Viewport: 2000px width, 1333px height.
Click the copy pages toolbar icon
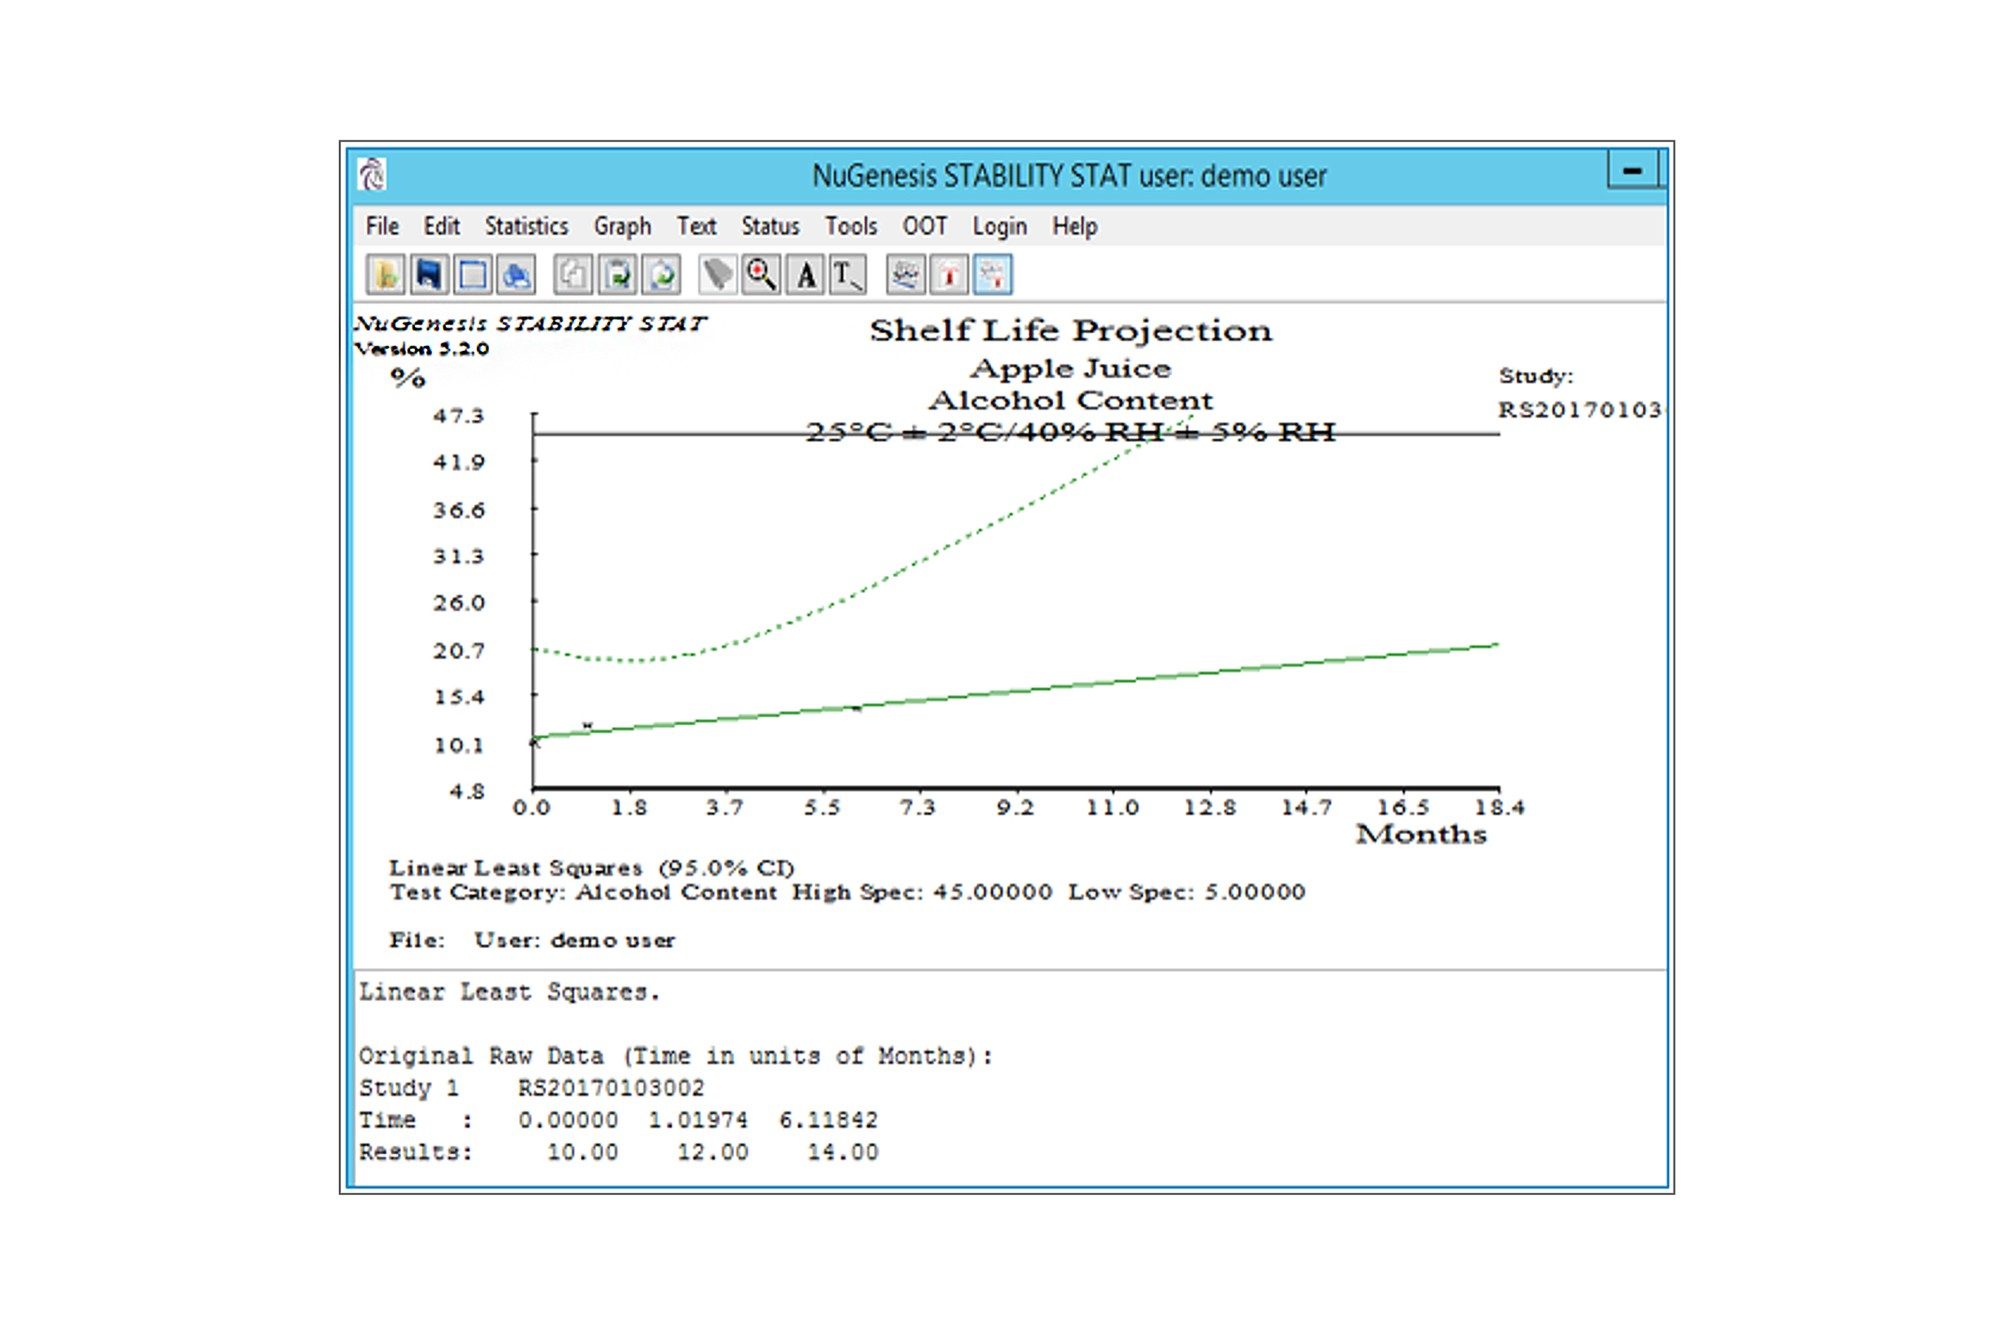[573, 275]
